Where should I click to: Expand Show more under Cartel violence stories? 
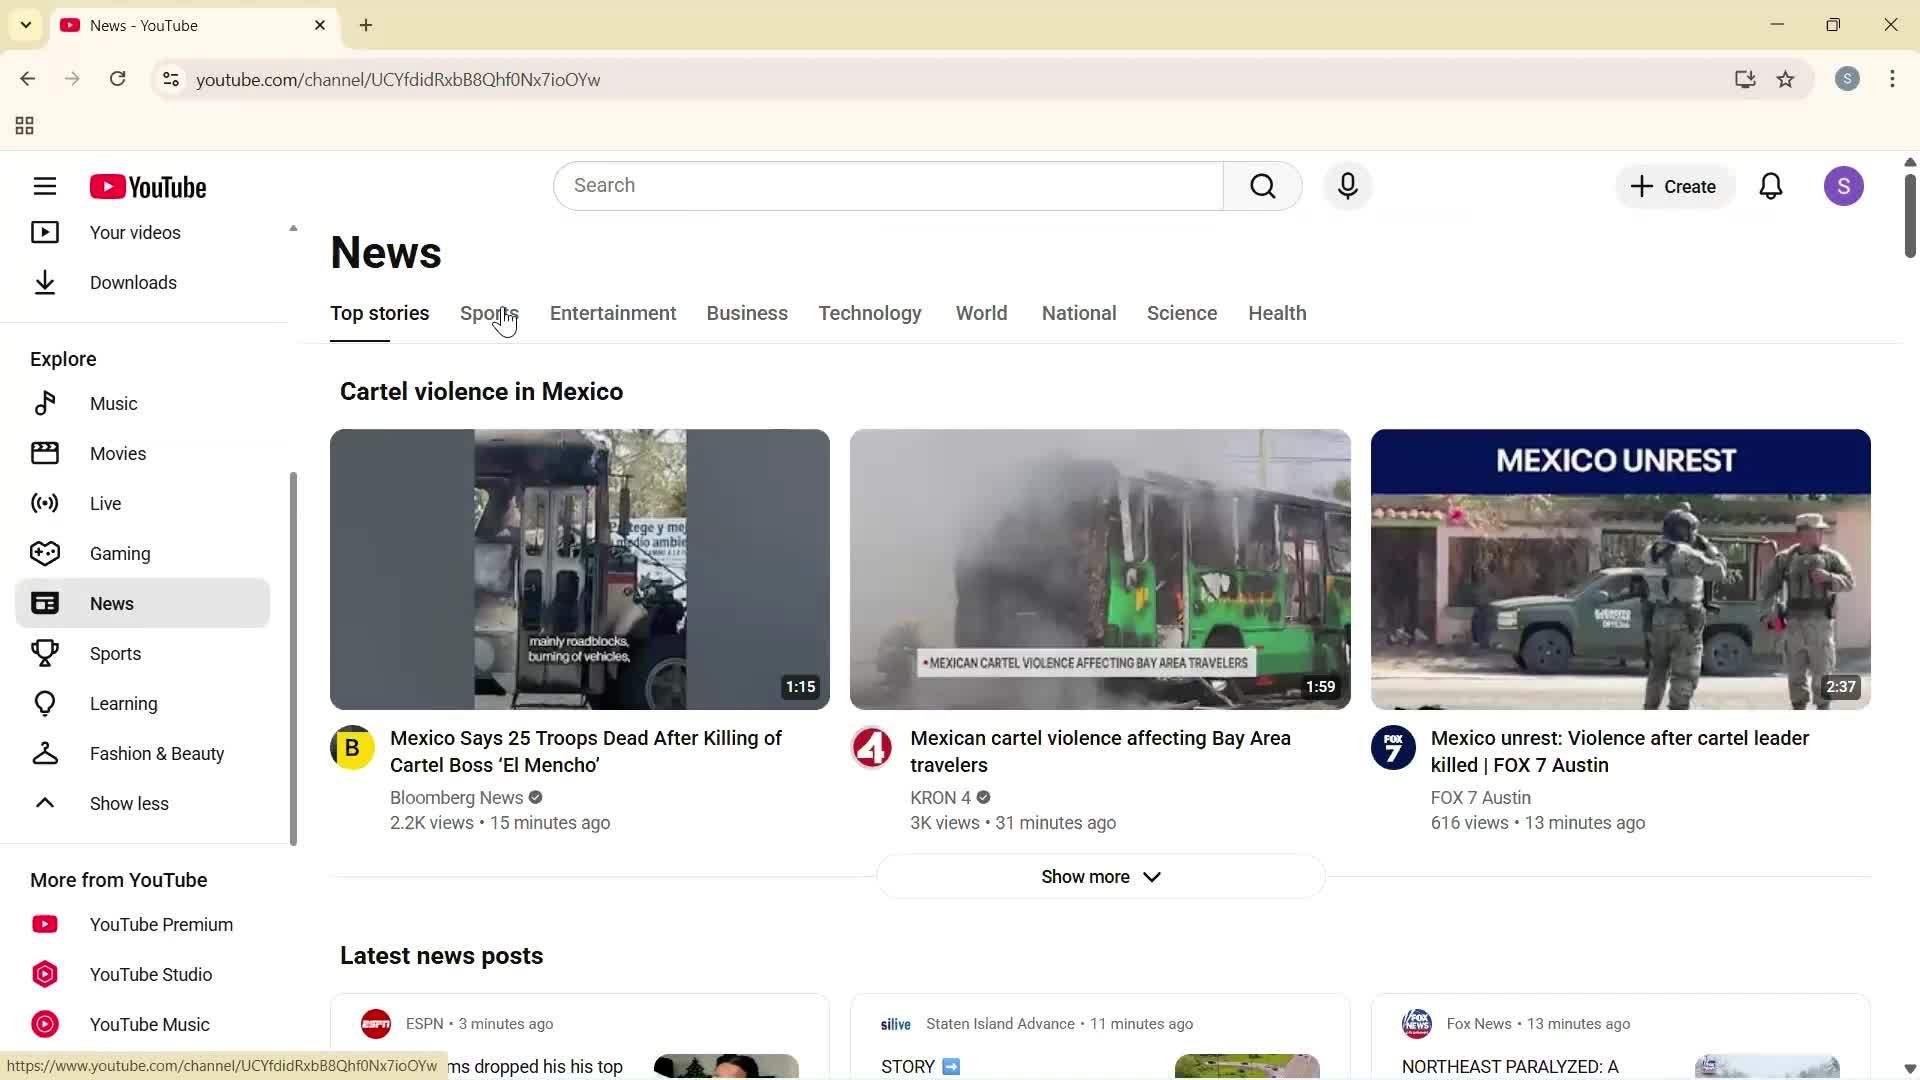[x=1100, y=876]
